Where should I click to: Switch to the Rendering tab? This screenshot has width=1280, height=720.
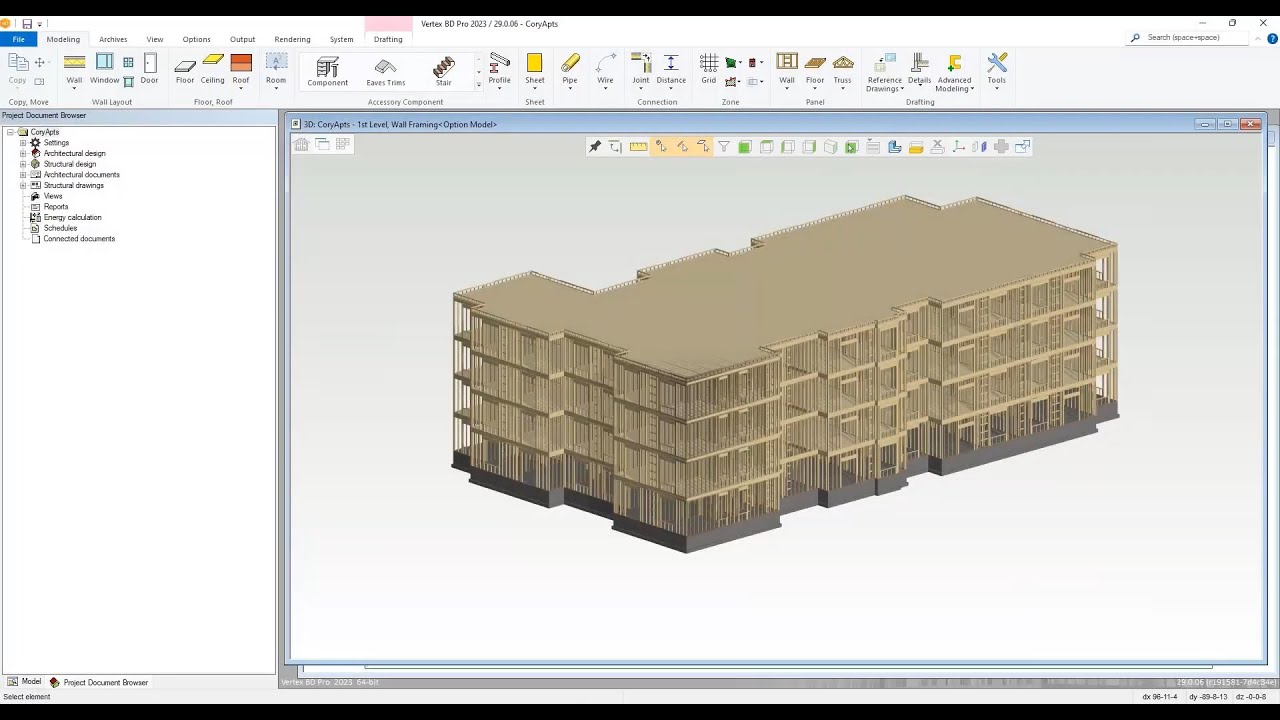(x=292, y=39)
